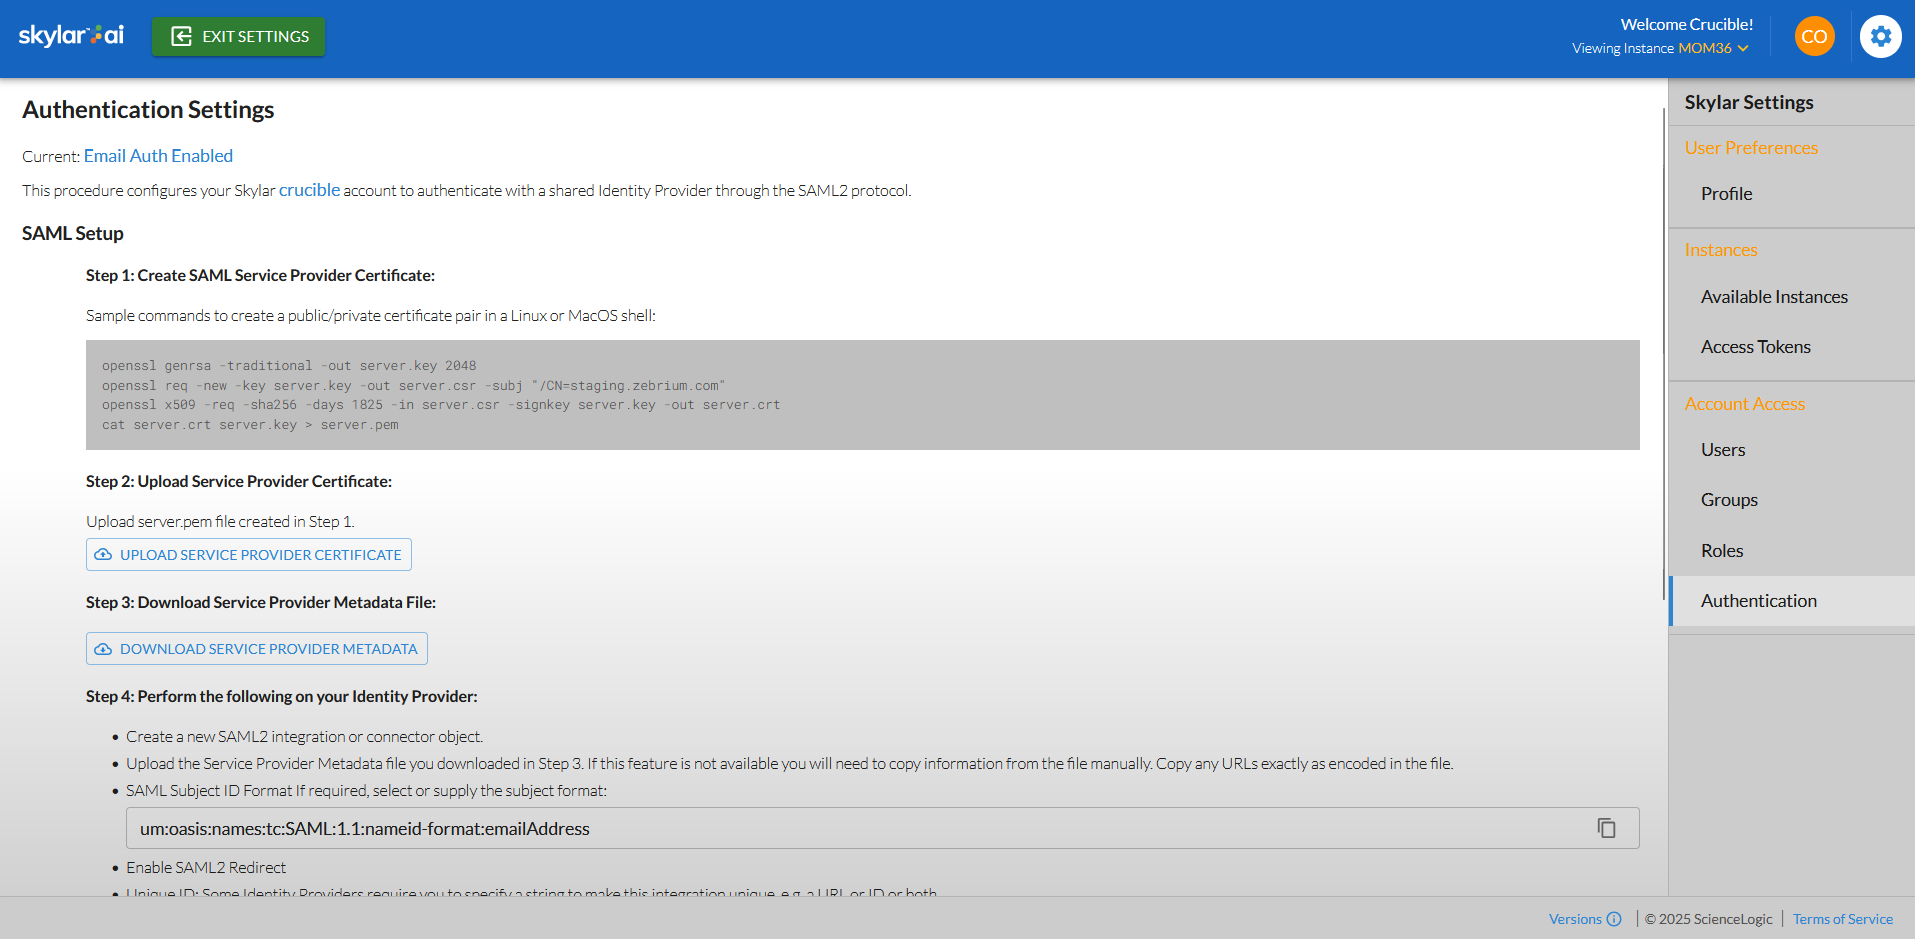Click the Account Access section heading

1744,404
